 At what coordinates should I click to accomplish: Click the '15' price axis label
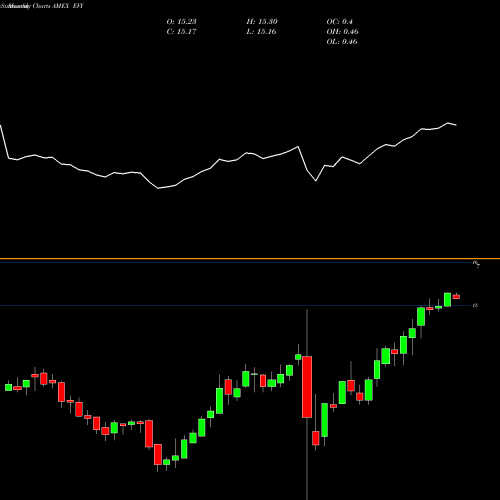pyautogui.click(x=476, y=305)
